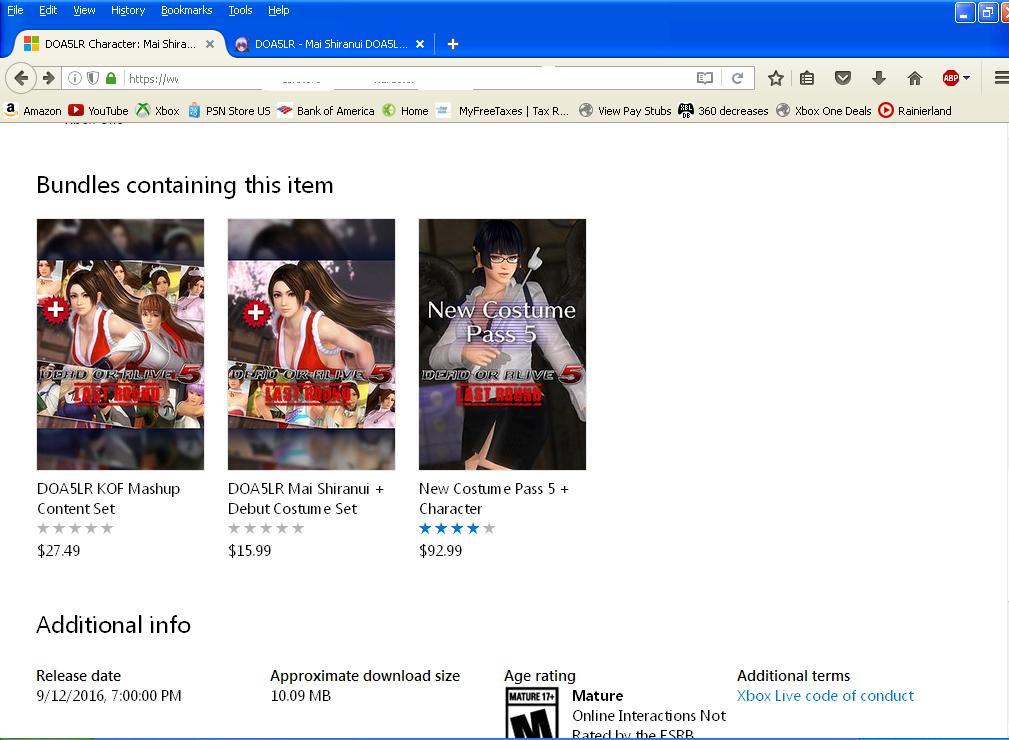This screenshot has width=1009, height=740.
Task: Close the second DOA5LR - Mai Shiranui tab
Action: (x=420, y=44)
